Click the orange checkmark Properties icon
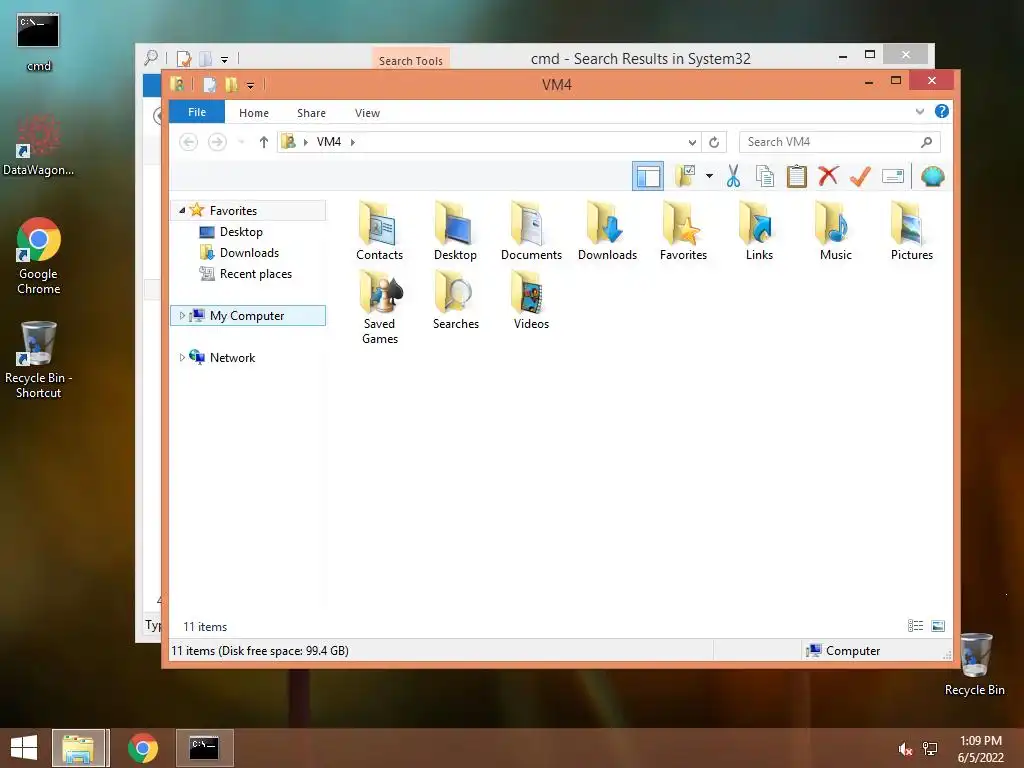The image size is (1024, 768). tap(860, 176)
